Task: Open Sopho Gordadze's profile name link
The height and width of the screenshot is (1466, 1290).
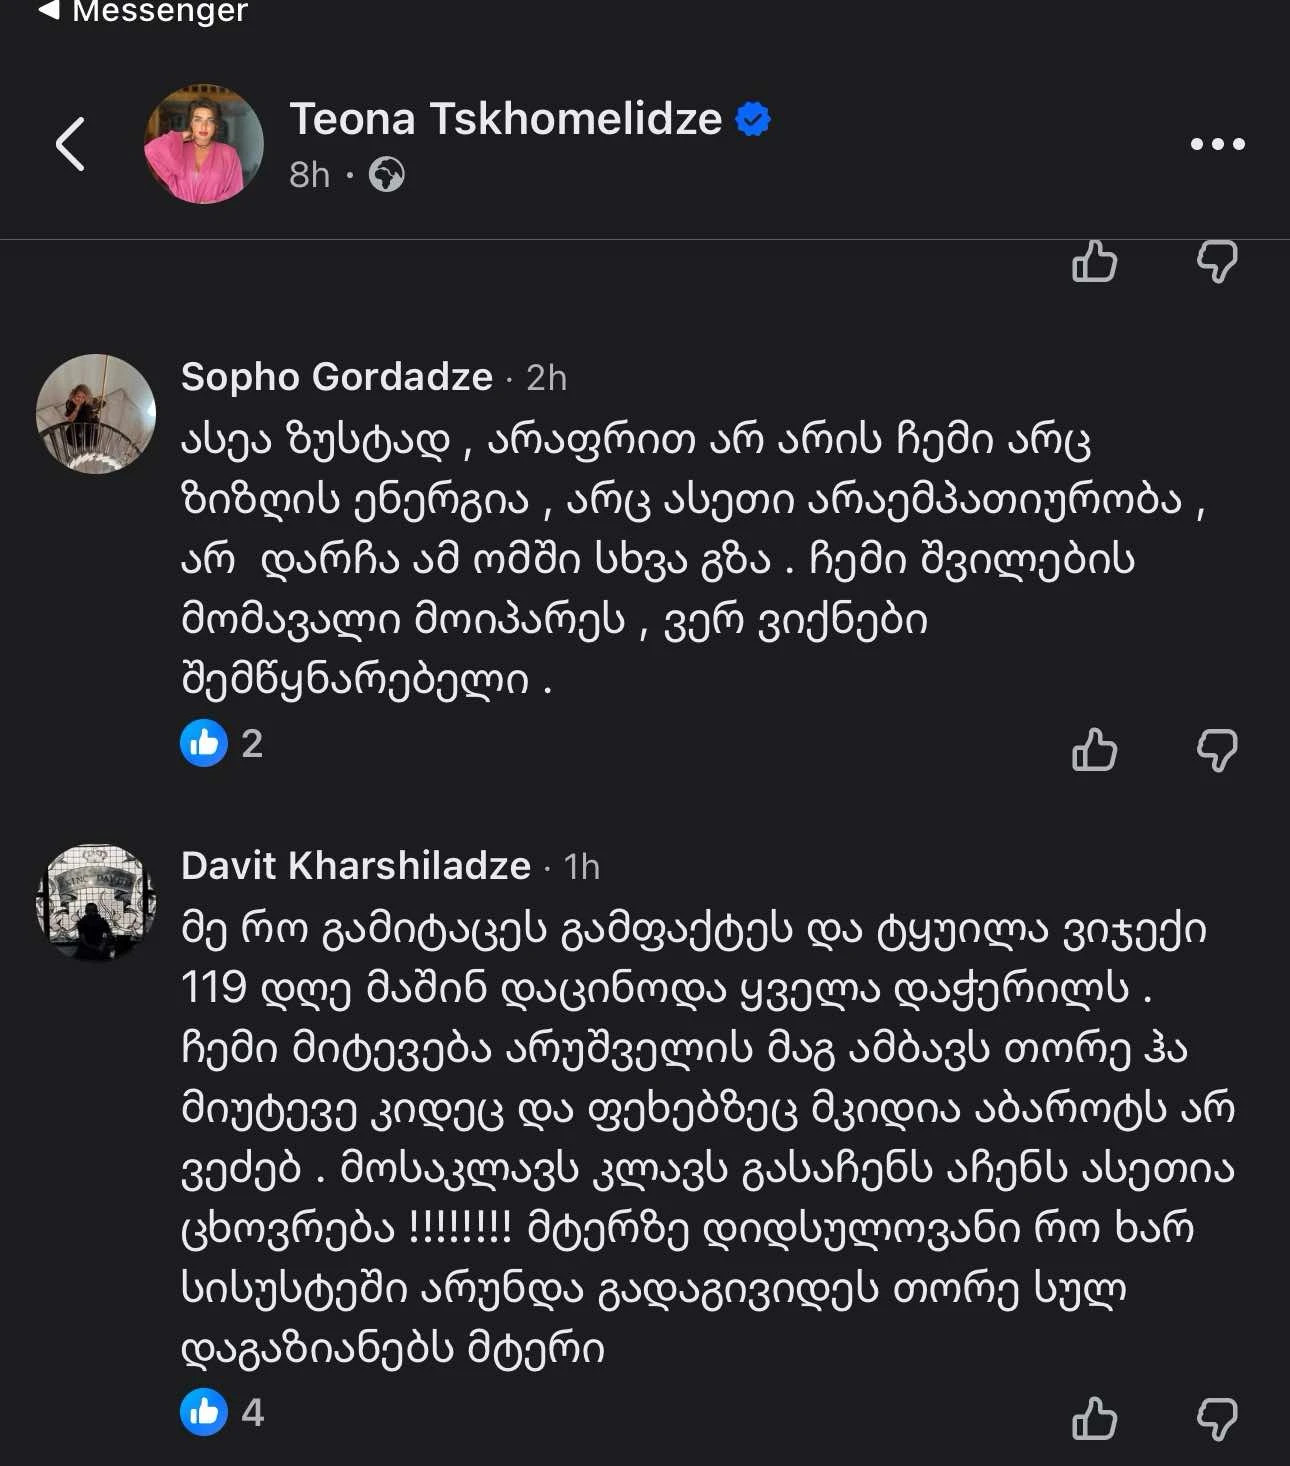Action: 336,377
